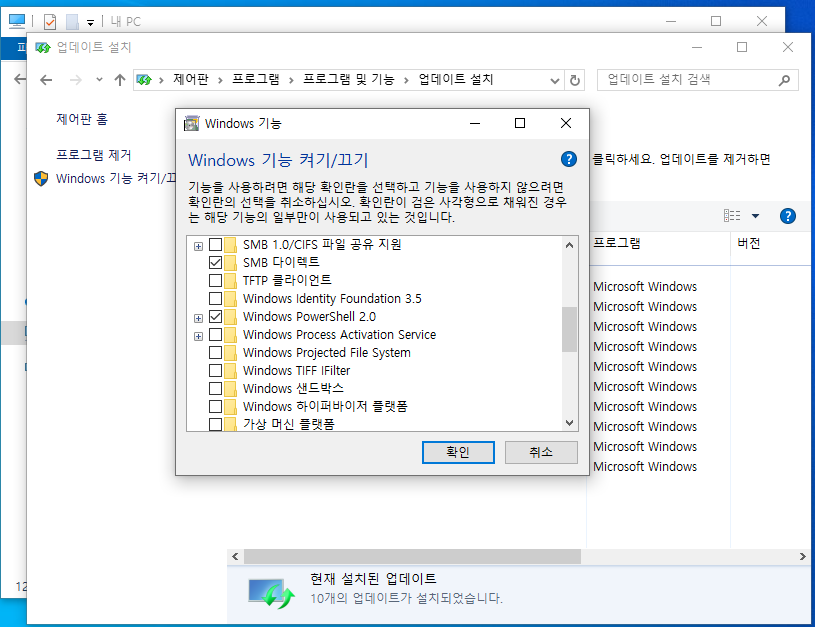Click the new folder icon in 내 PC toolbar
The image size is (815, 627).
click(72, 21)
